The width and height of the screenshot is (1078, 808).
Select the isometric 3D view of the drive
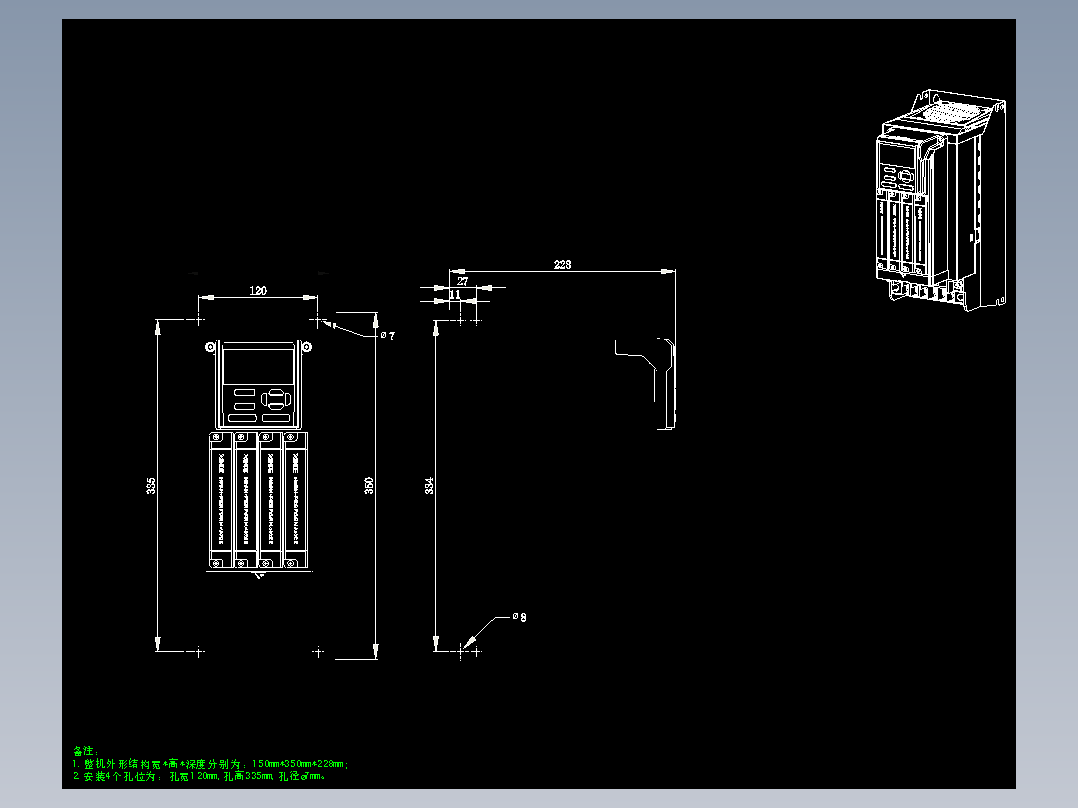coord(941,200)
